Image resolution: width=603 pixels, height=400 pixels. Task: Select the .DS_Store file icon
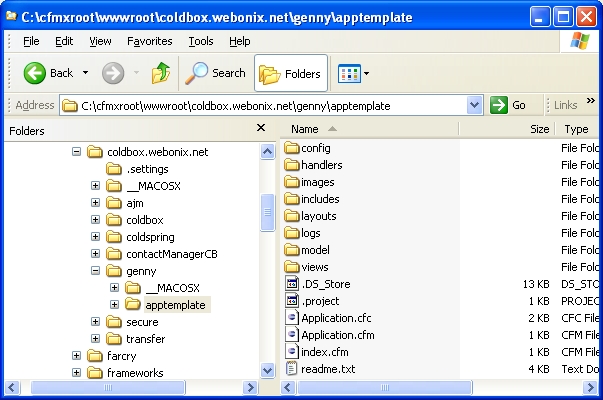coord(292,284)
